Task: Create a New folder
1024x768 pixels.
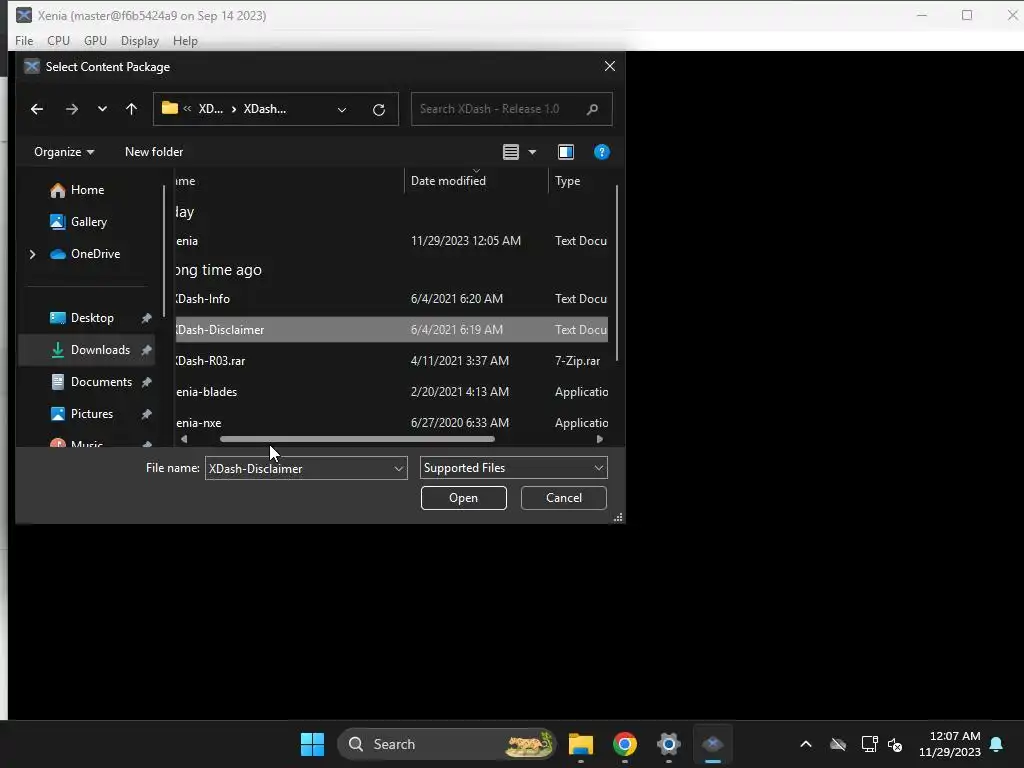Action: click(154, 152)
